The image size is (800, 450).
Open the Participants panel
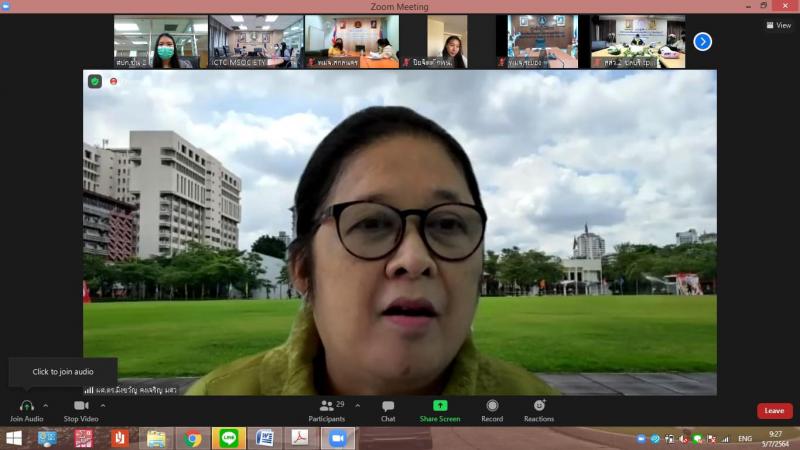click(327, 411)
